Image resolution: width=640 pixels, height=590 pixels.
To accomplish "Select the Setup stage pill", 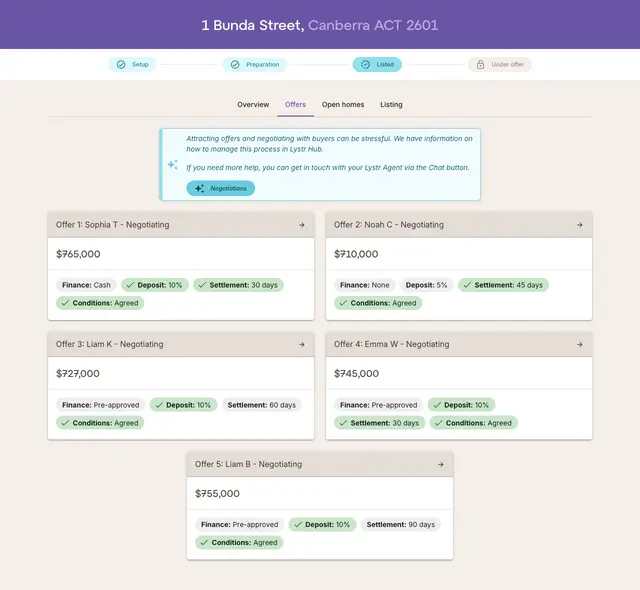I will [132, 64].
